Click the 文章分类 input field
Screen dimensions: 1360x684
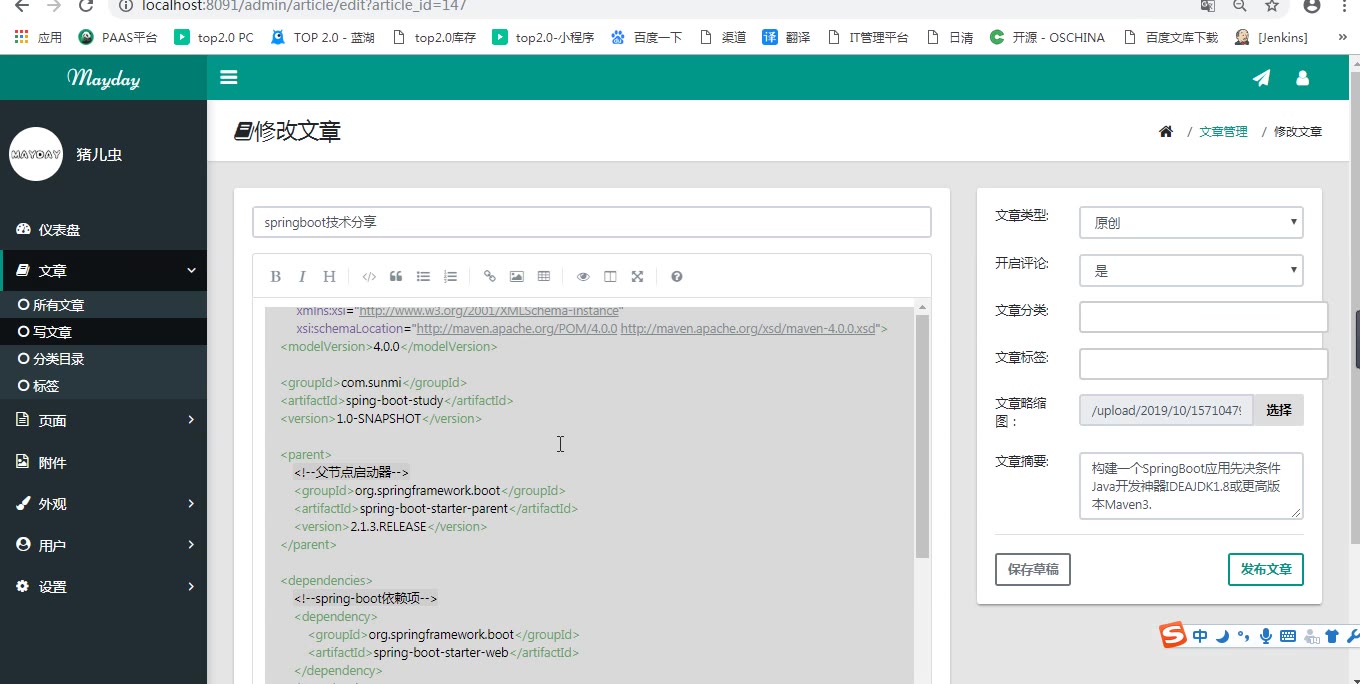(x=1203, y=317)
